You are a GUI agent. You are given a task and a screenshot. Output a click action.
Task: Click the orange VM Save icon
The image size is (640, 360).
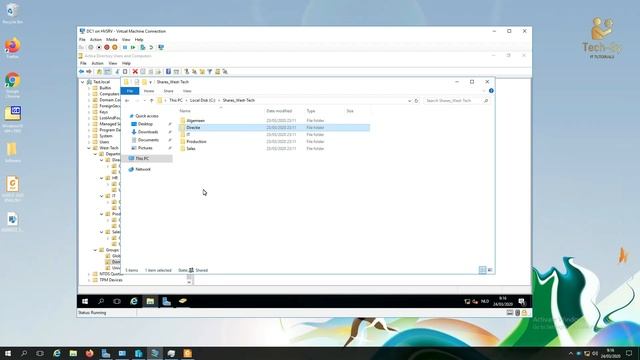(115, 47)
